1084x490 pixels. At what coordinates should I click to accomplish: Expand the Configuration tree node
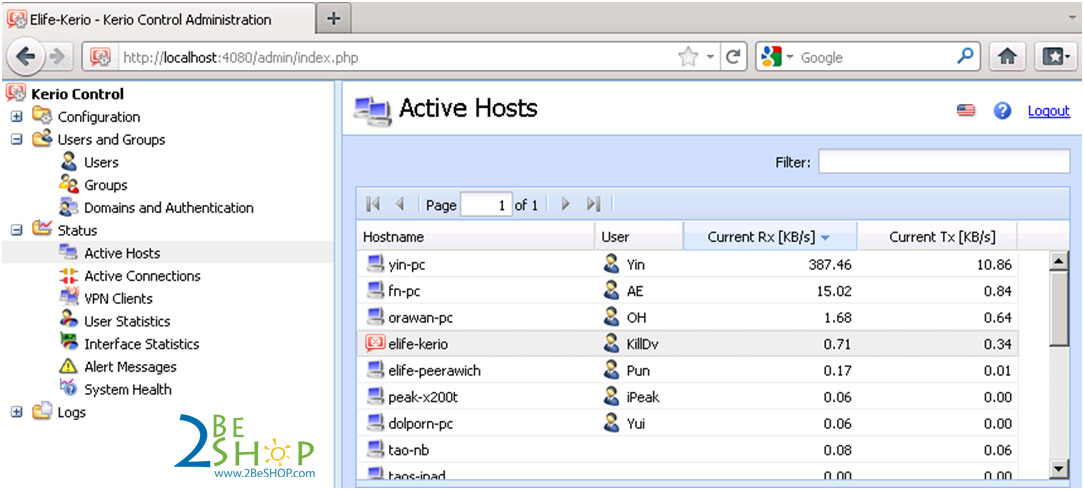point(17,117)
